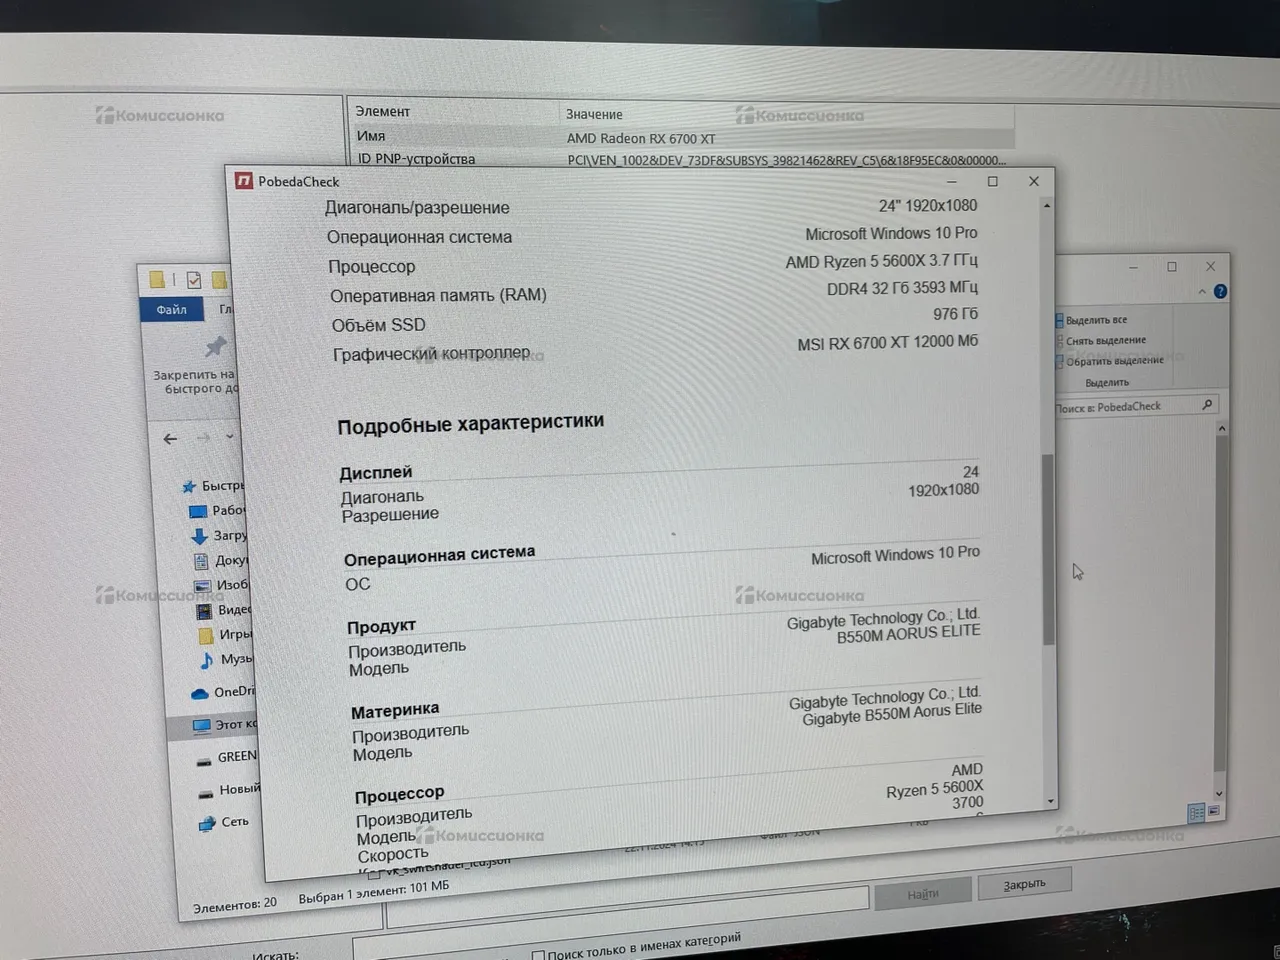Image resolution: width=1280 pixels, height=960 pixels.
Task: Click the DDR4 32 Гб 3593 МГц value
Action: point(902,288)
